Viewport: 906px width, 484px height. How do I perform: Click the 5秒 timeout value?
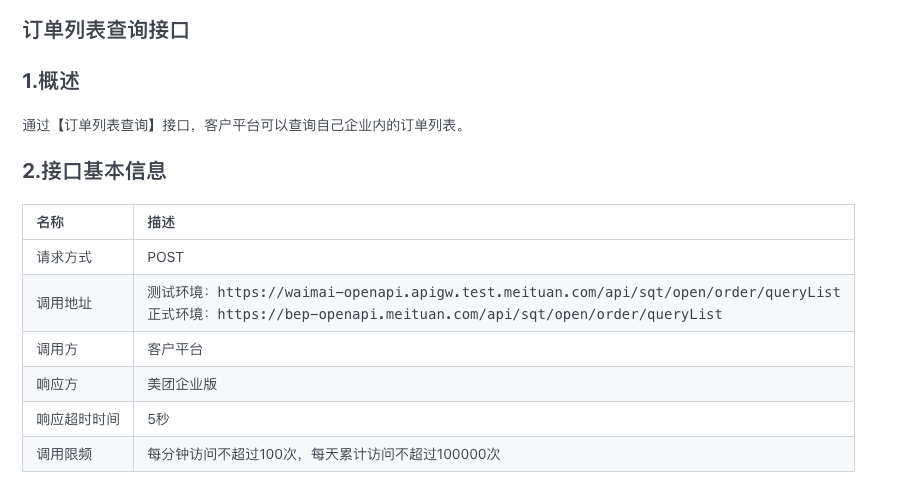point(158,419)
